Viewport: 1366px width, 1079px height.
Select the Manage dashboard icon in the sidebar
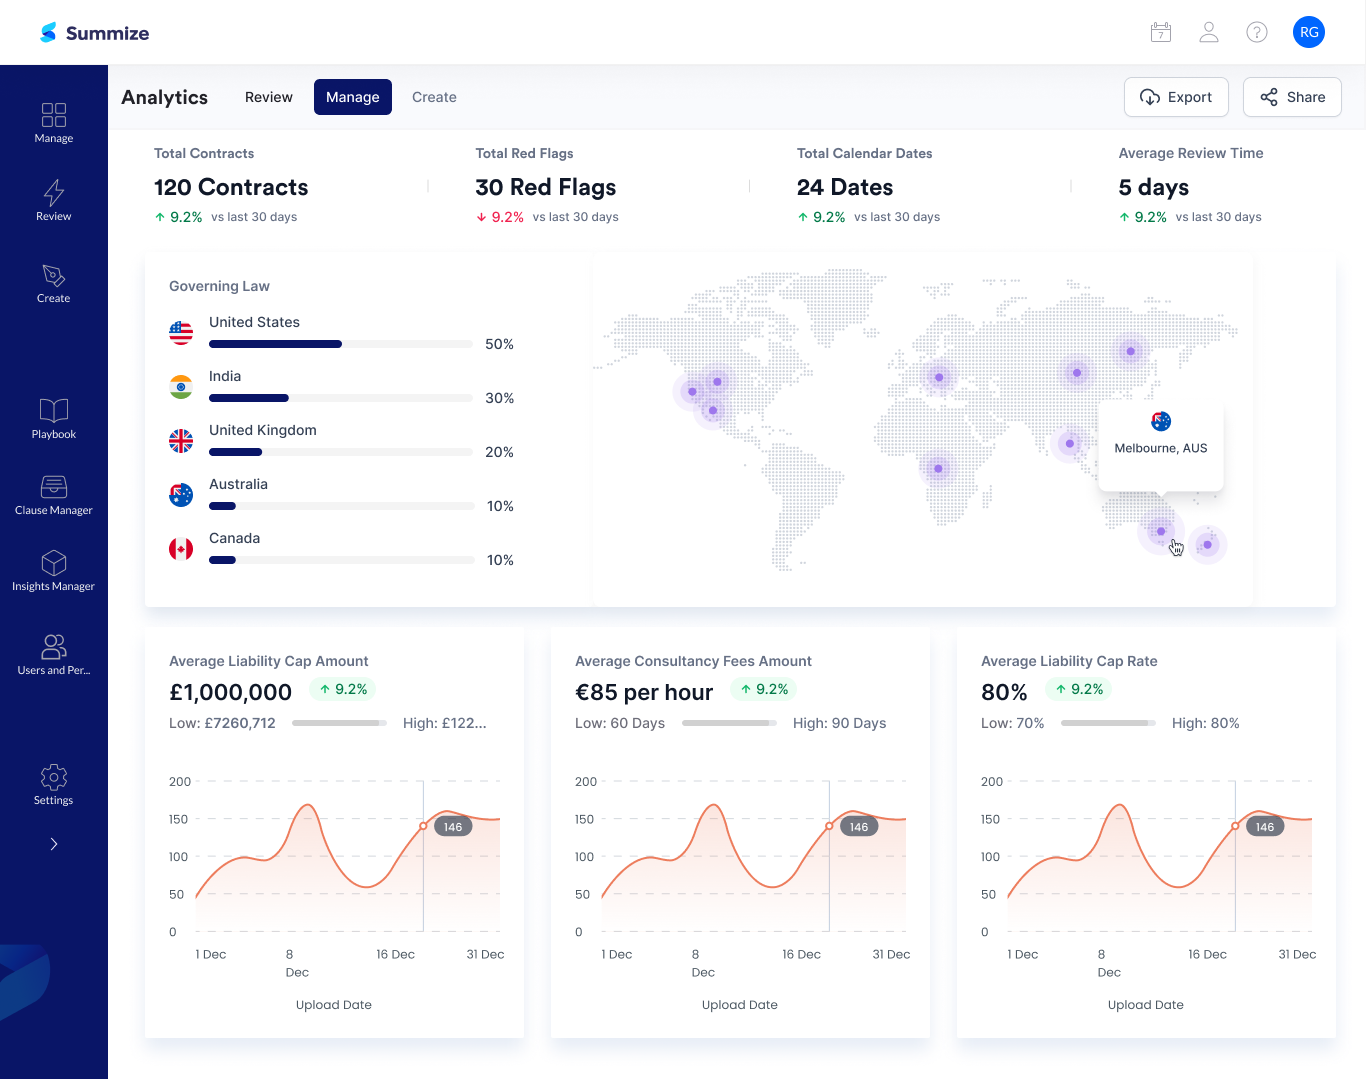point(53,115)
